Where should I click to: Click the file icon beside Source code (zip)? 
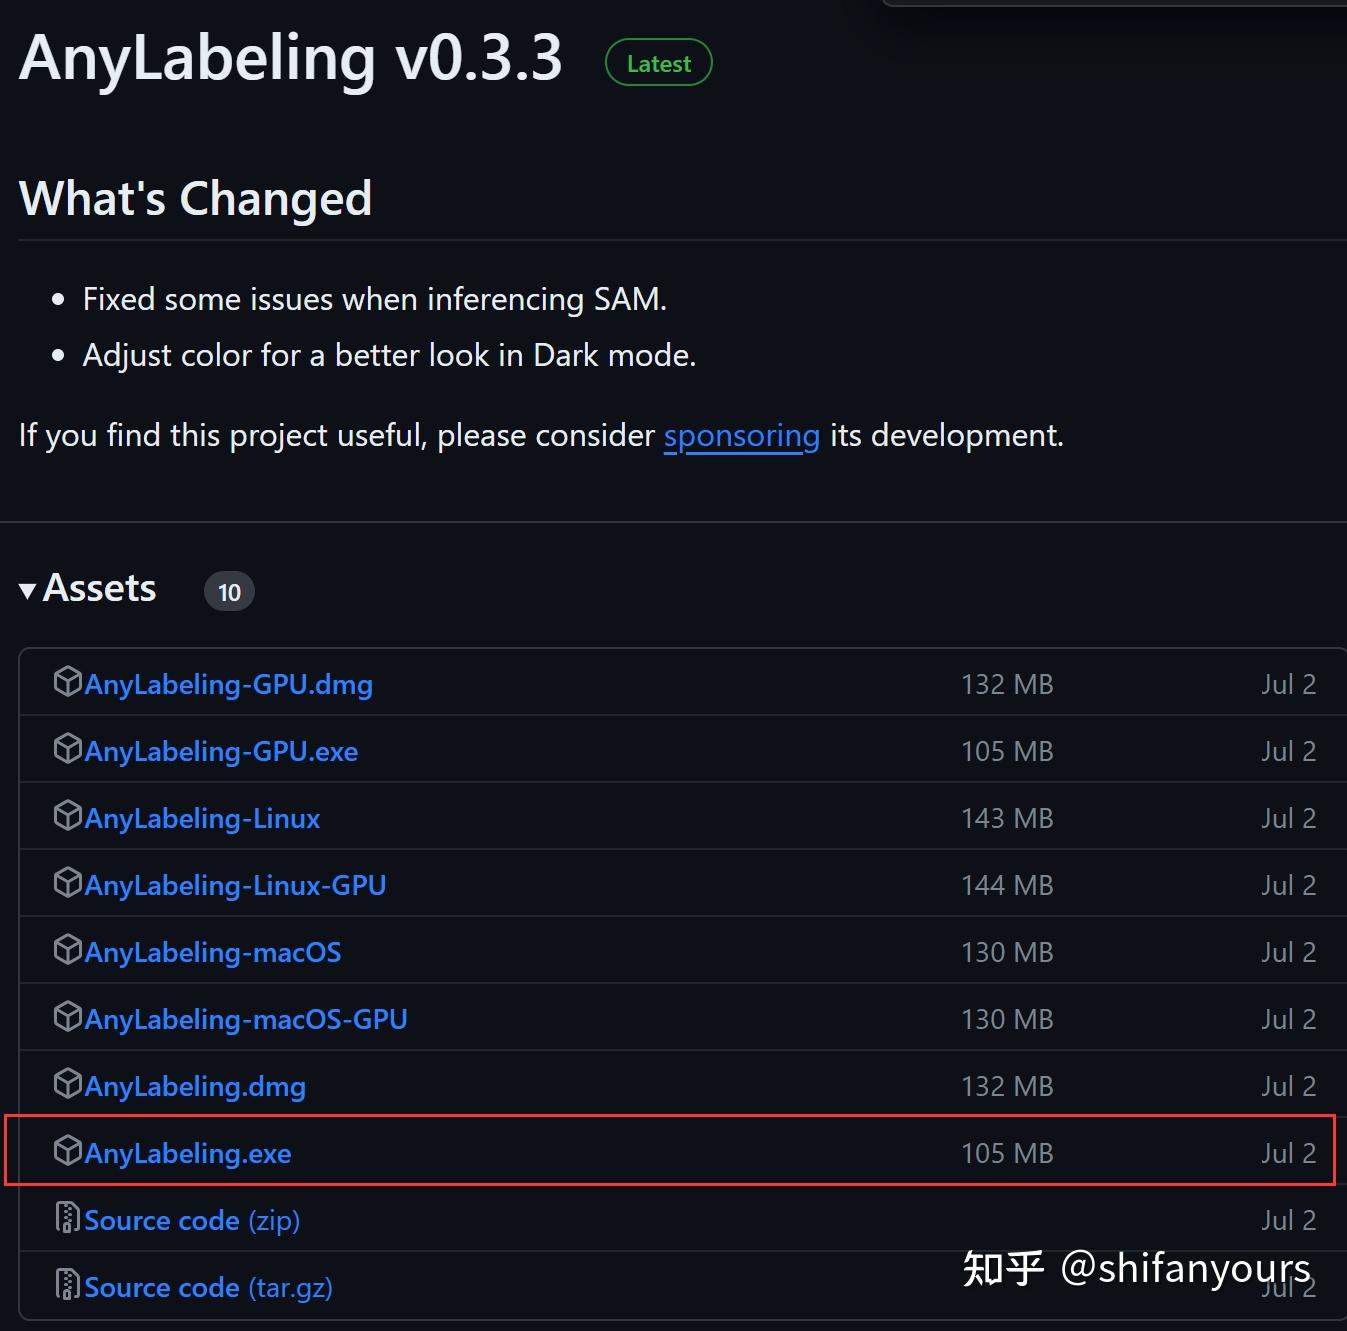(66, 1218)
